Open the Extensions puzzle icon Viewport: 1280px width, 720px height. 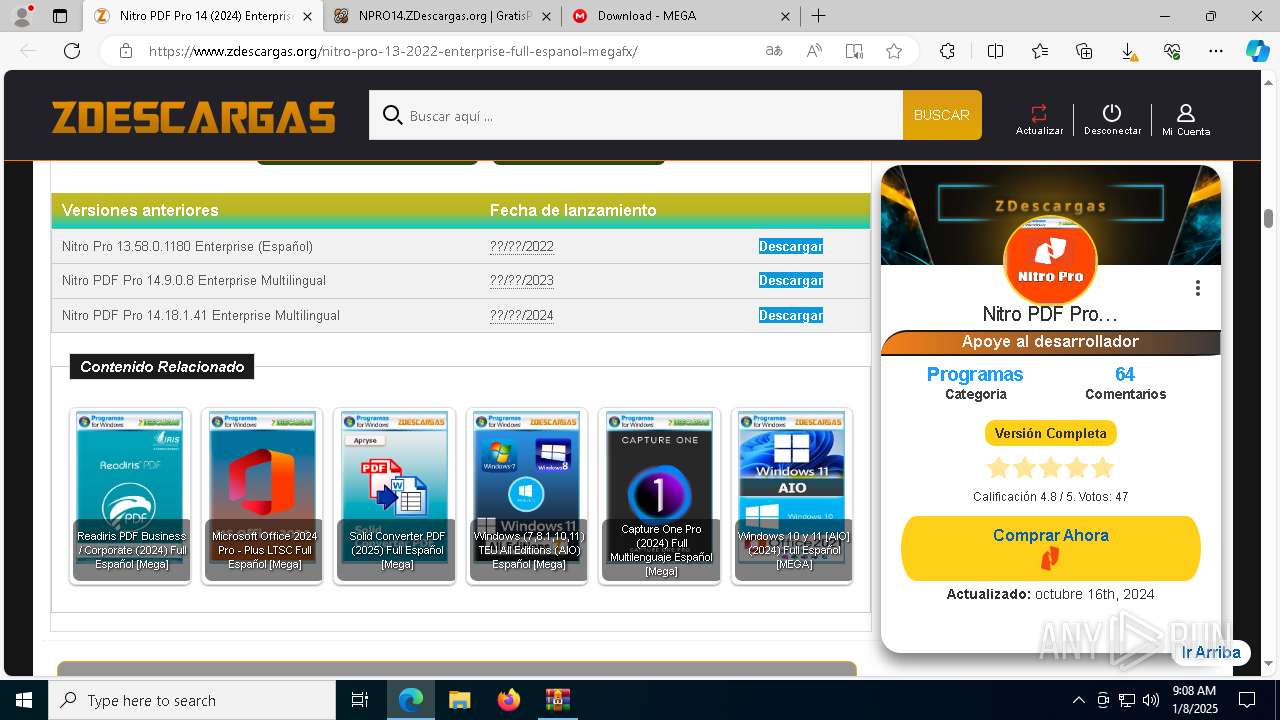(x=947, y=51)
